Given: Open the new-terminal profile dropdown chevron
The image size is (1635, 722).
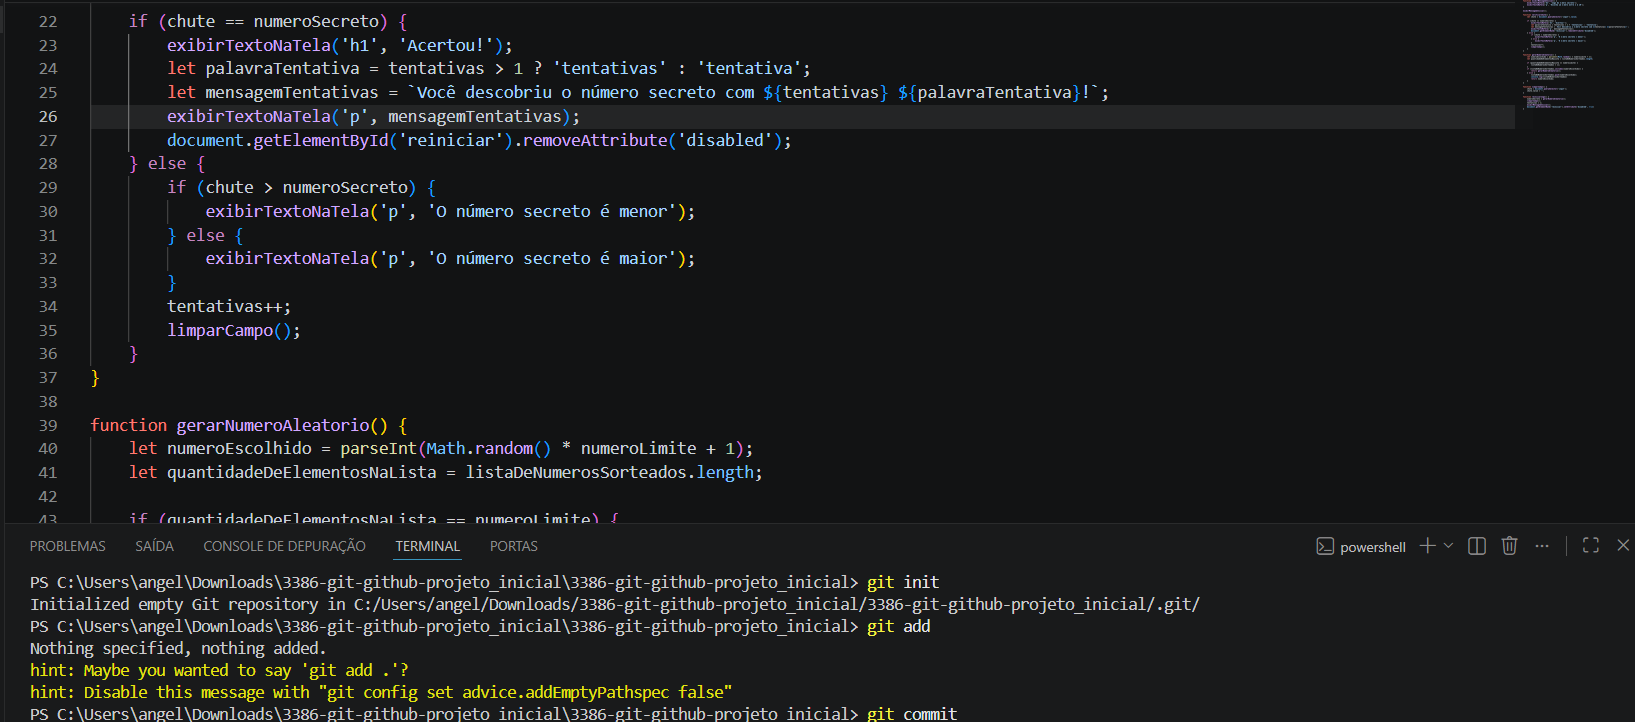Looking at the screenshot, I should 1448,545.
